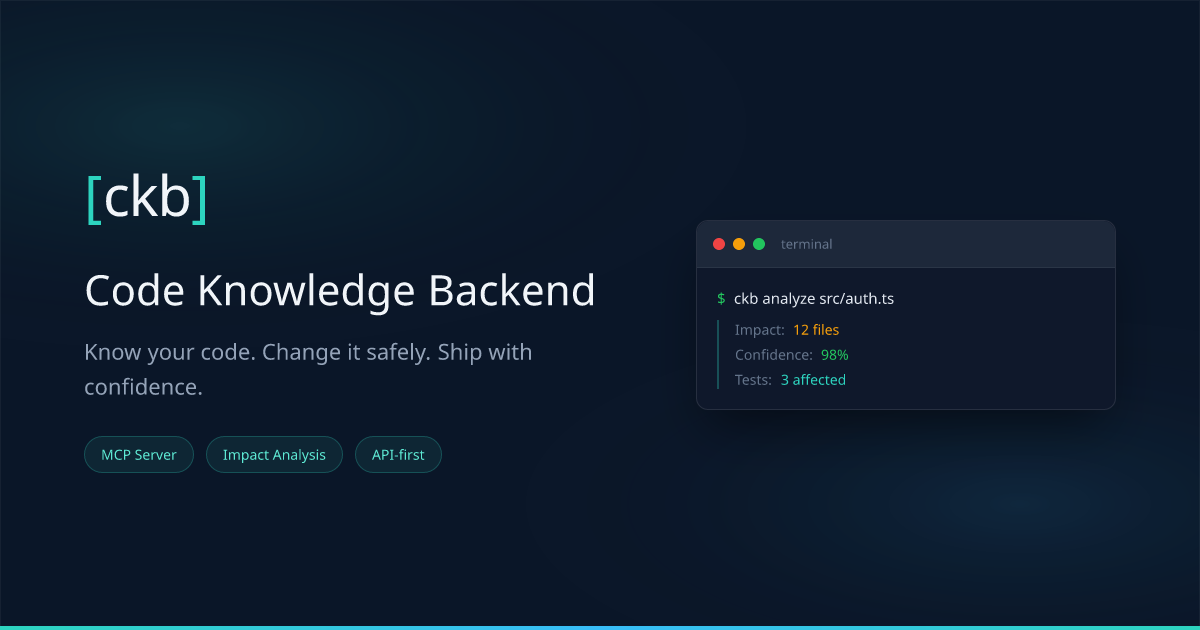The height and width of the screenshot is (630, 1200).
Task: Click the red terminal traffic light dot
Action: [x=719, y=243]
